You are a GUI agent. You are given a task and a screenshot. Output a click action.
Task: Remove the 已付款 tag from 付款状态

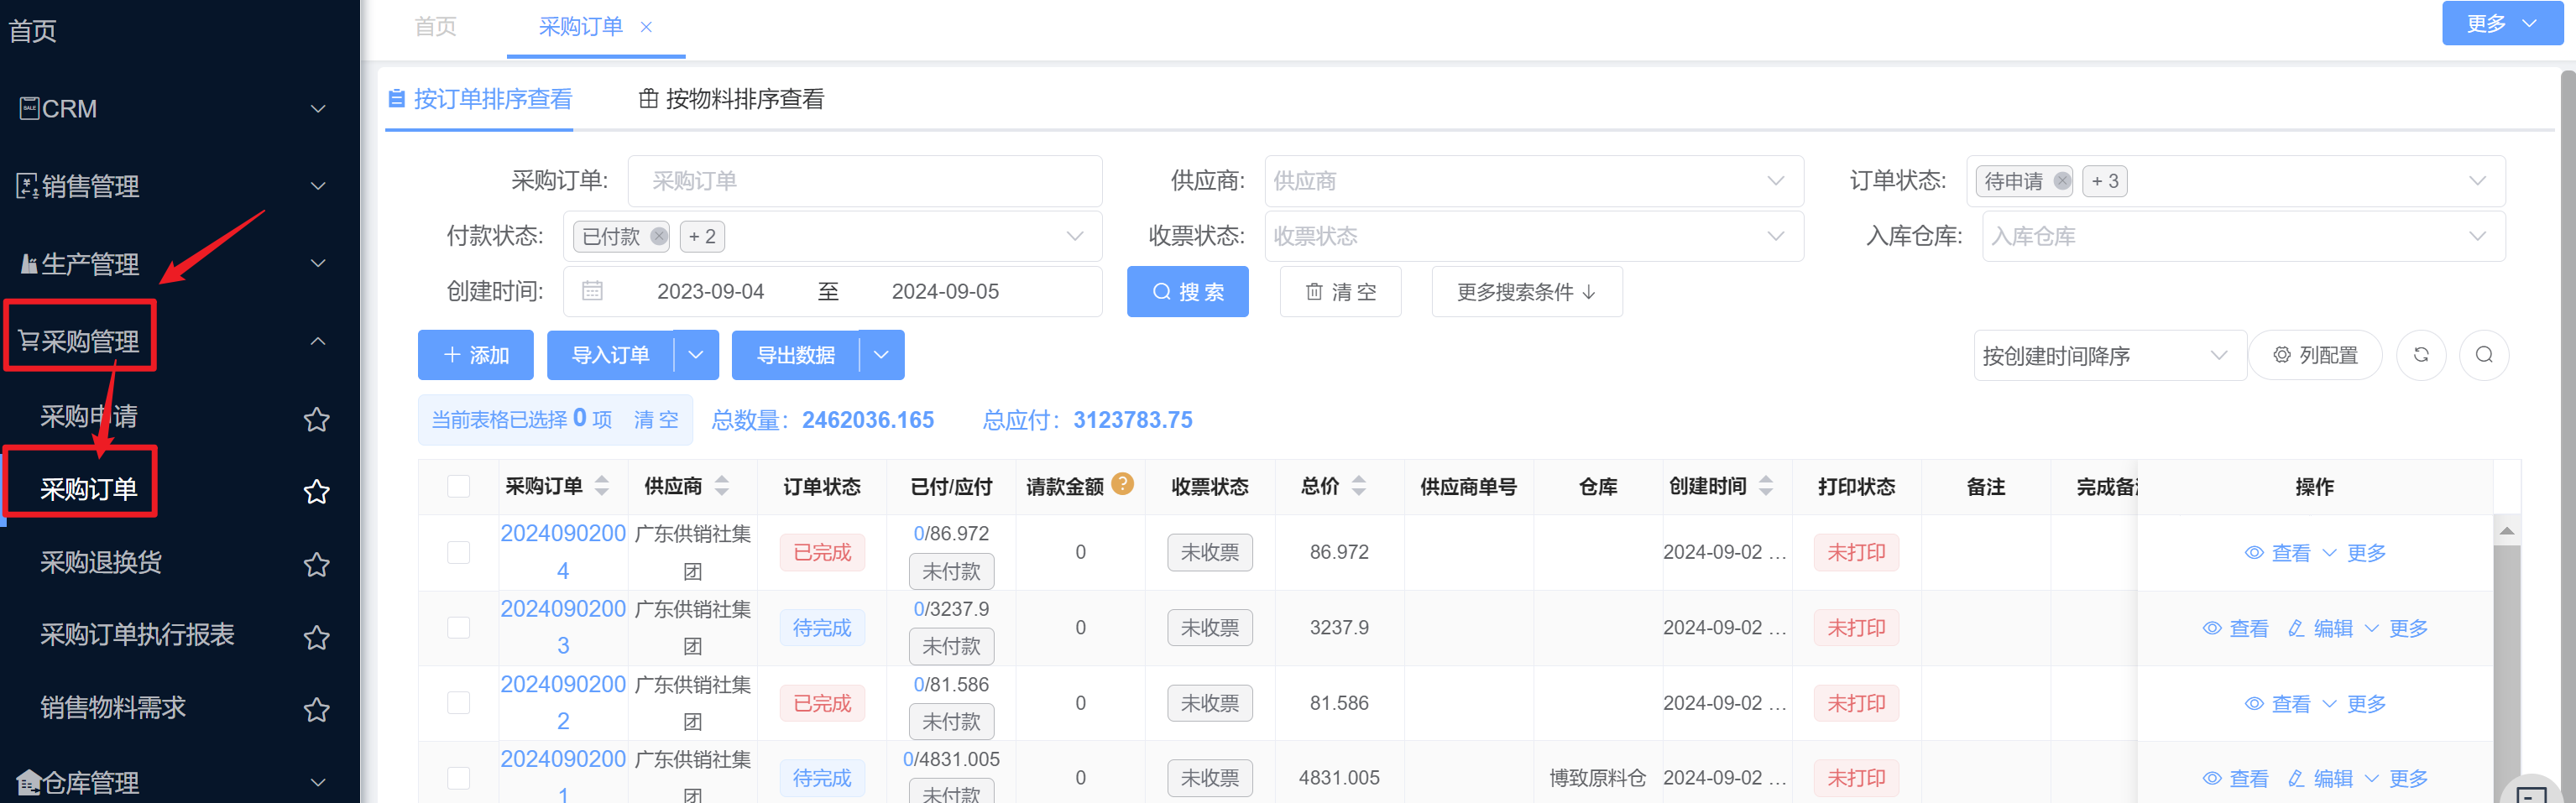click(x=658, y=237)
